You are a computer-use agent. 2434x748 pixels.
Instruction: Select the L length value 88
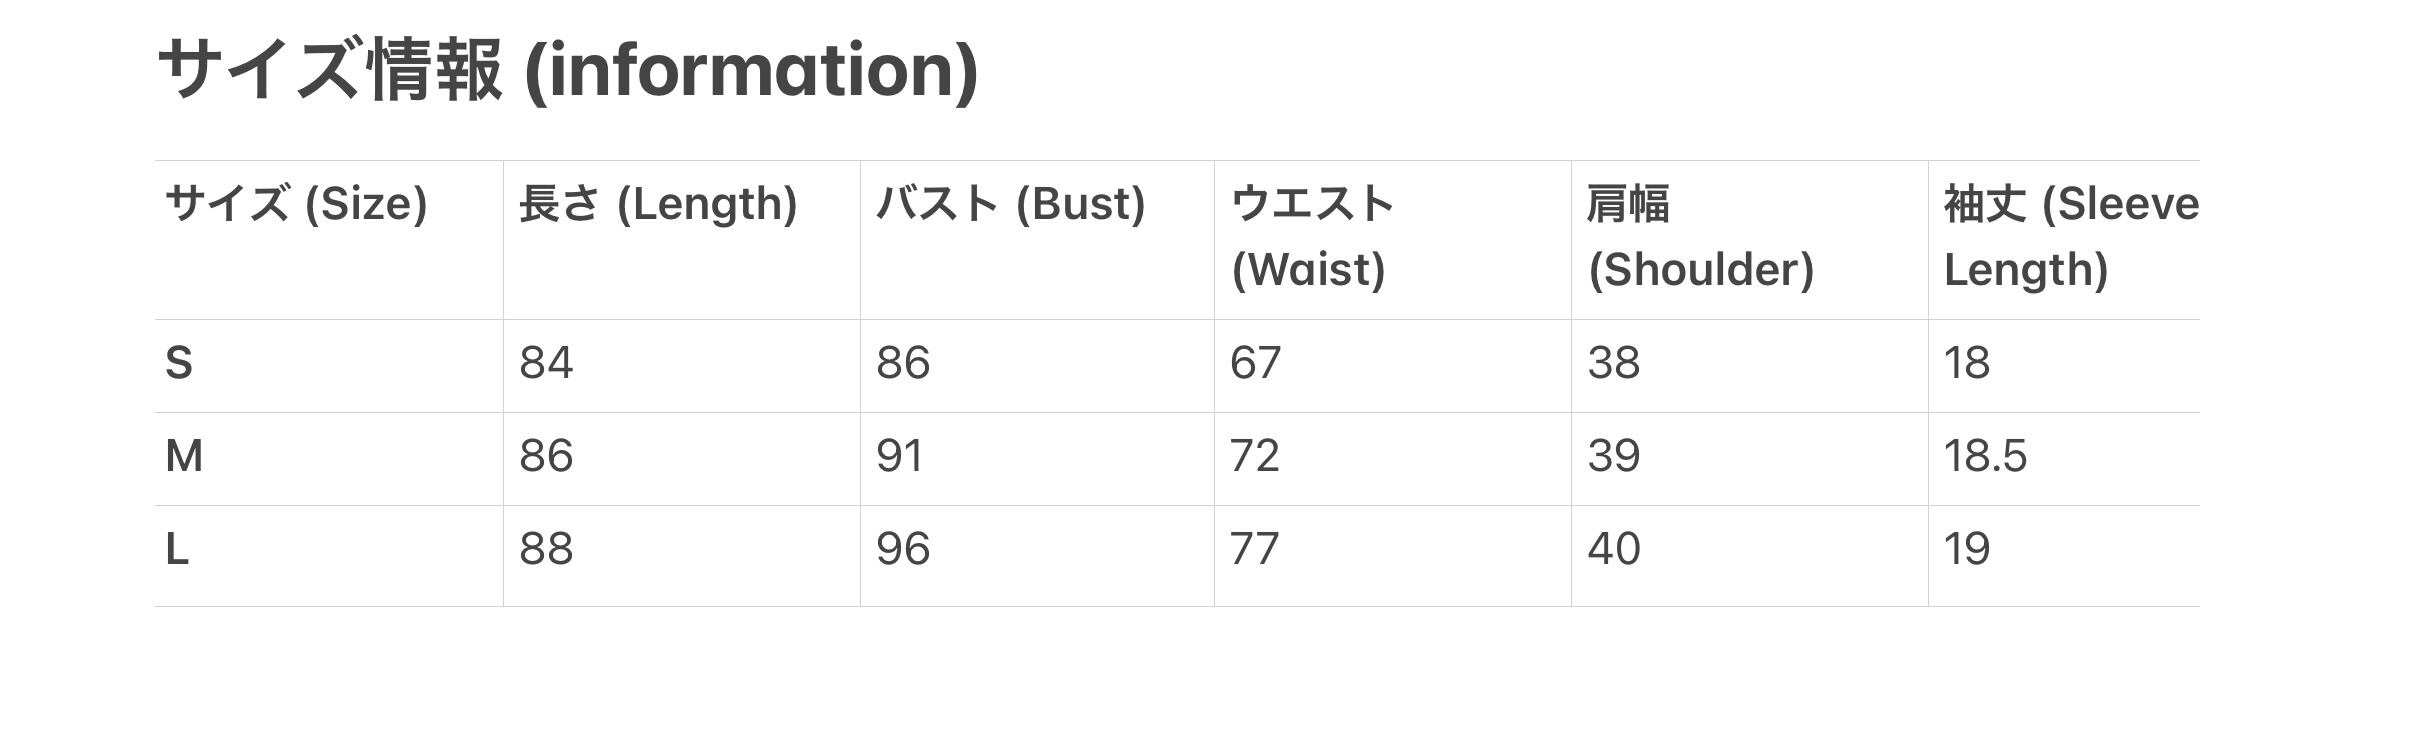click(x=546, y=549)
